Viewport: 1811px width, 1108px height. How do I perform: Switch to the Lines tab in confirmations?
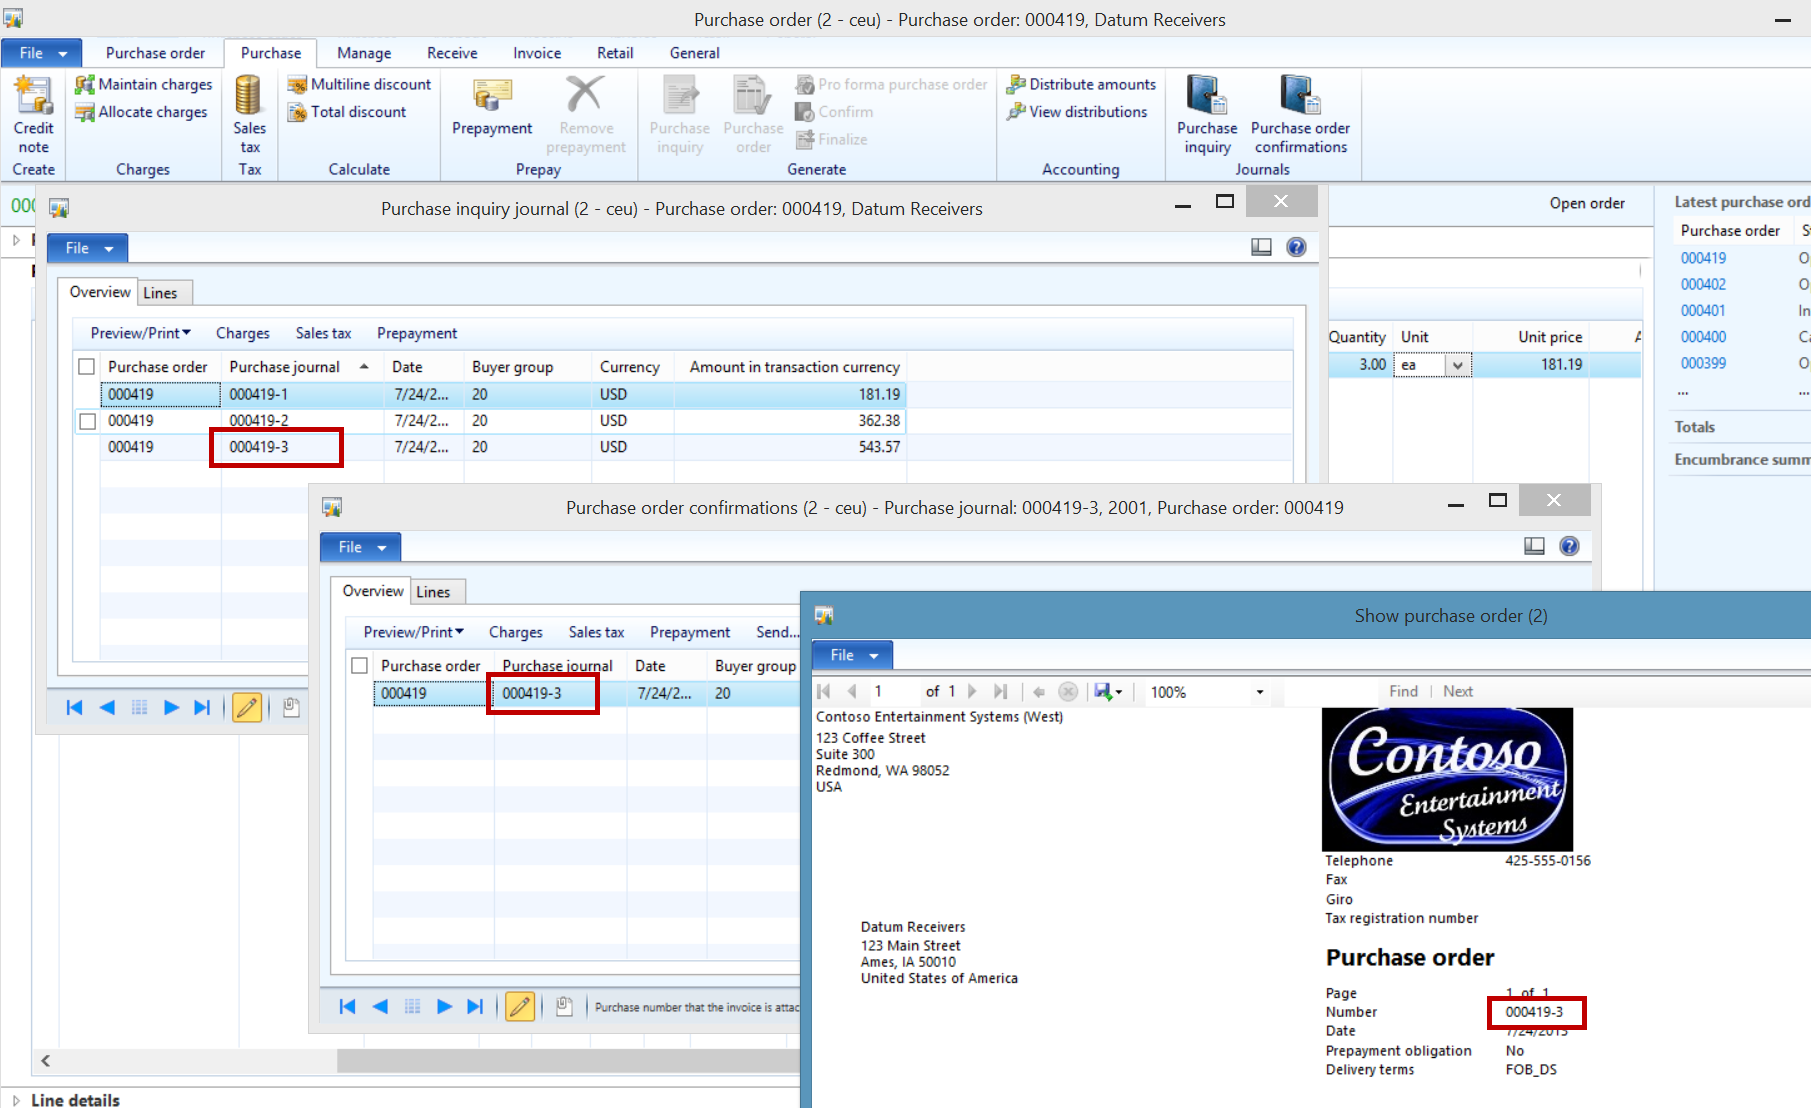437,591
